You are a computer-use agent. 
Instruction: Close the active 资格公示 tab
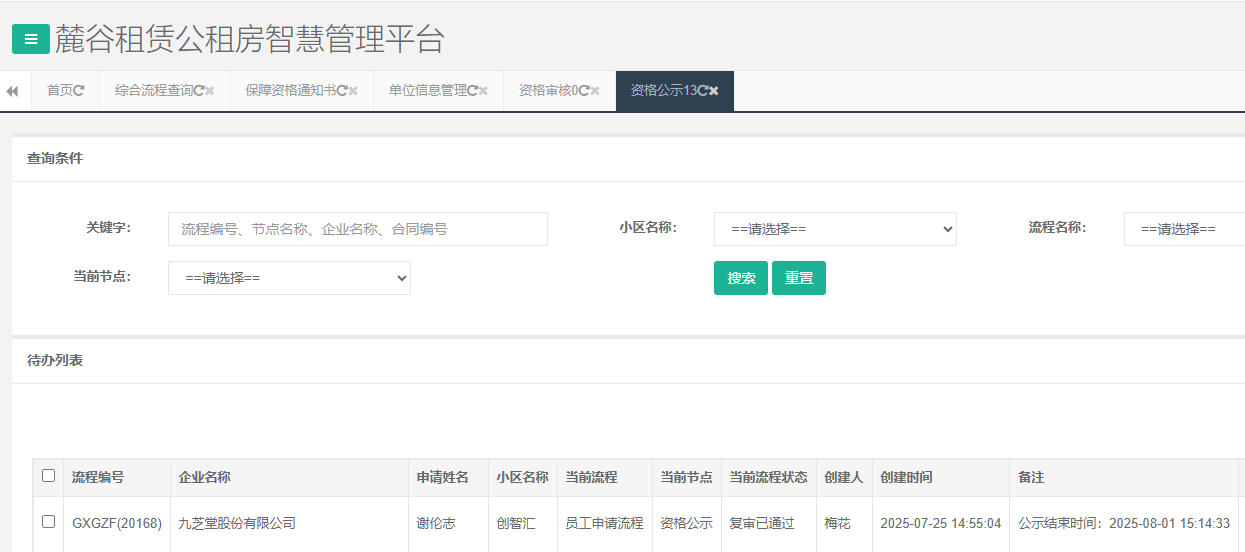(x=714, y=91)
